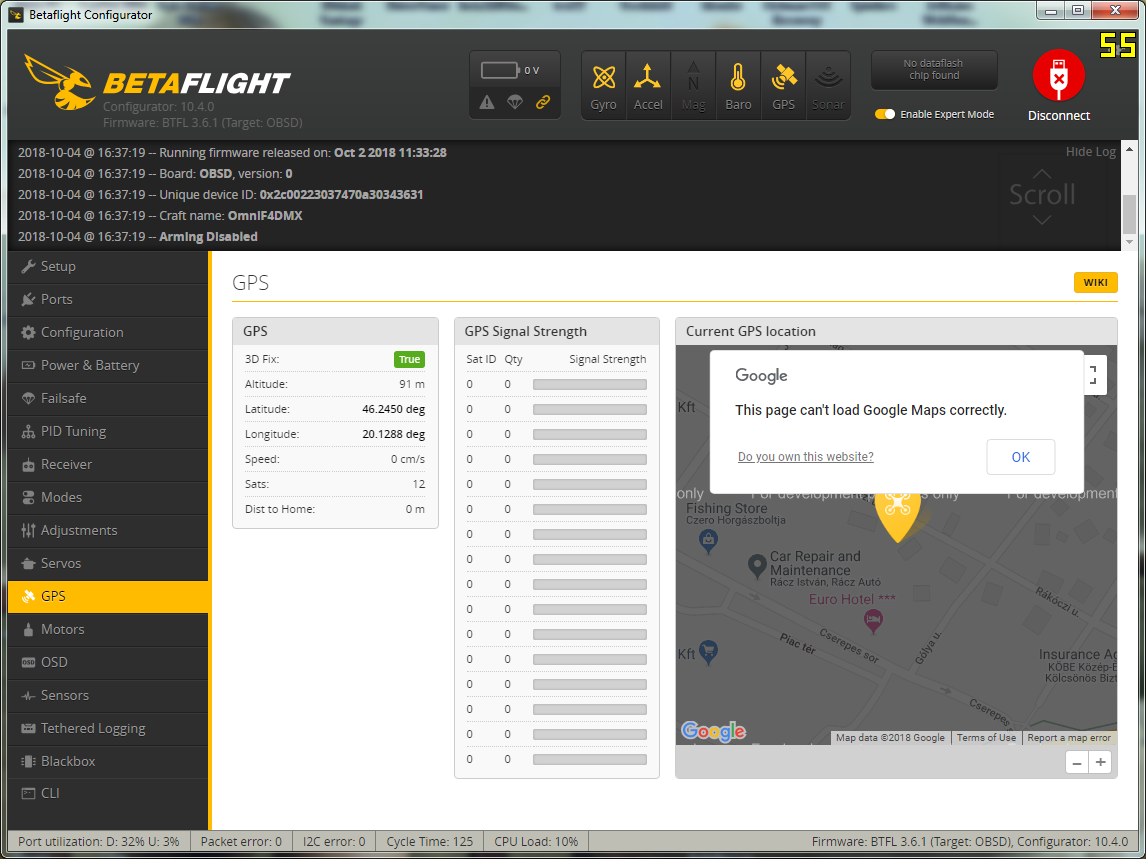
Task: Enable Expert Mode with the toggle switch
Action: coord(885,114)
